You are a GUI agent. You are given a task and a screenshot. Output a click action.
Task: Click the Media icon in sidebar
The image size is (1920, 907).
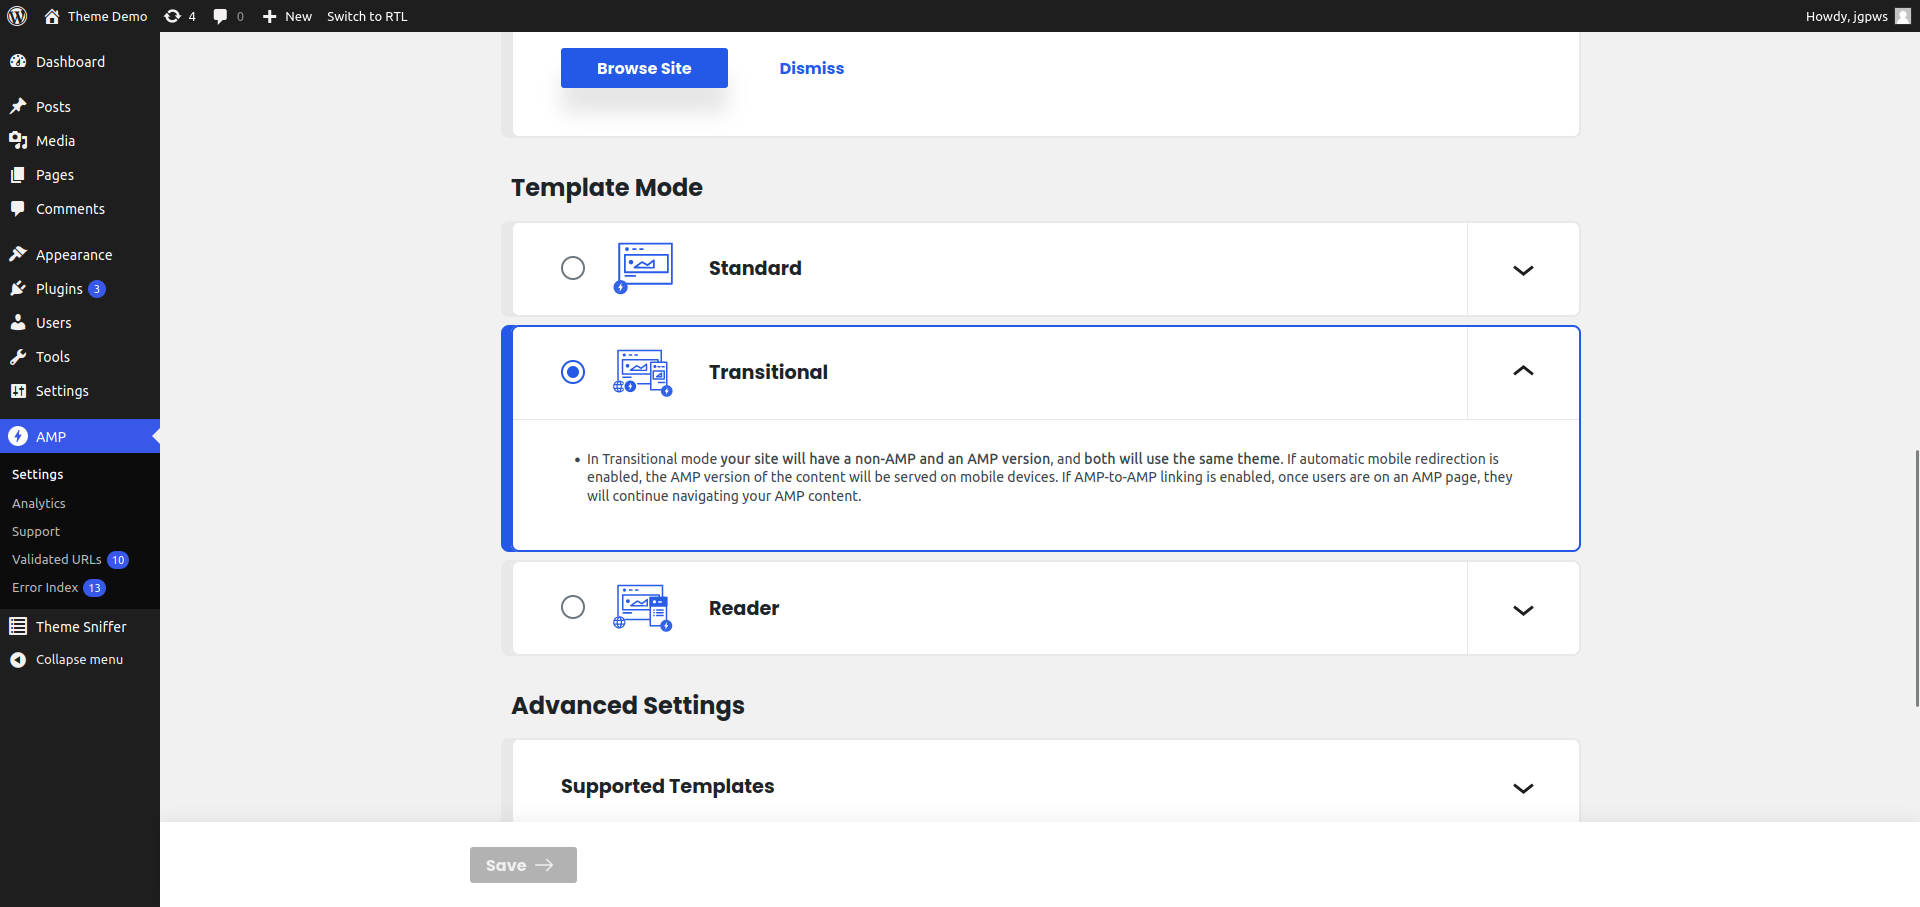point(18,140)
